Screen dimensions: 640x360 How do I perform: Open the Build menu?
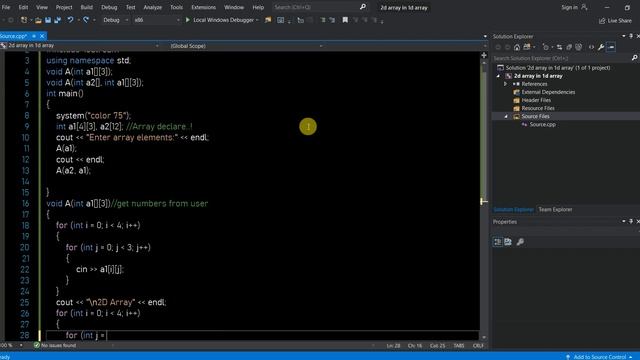87,7
